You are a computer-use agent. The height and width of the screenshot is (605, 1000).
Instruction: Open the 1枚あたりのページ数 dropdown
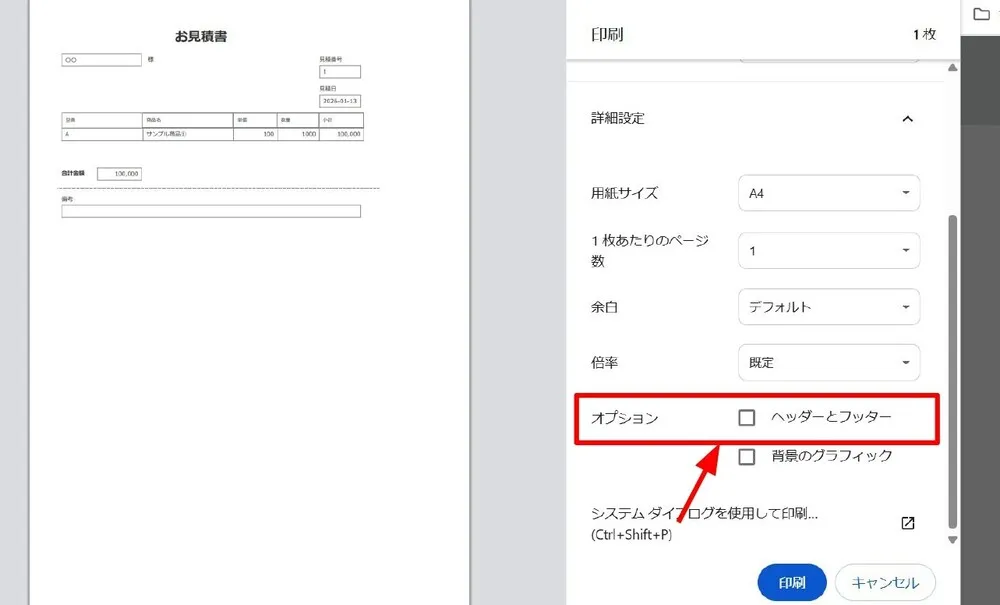tap(828, 251)
